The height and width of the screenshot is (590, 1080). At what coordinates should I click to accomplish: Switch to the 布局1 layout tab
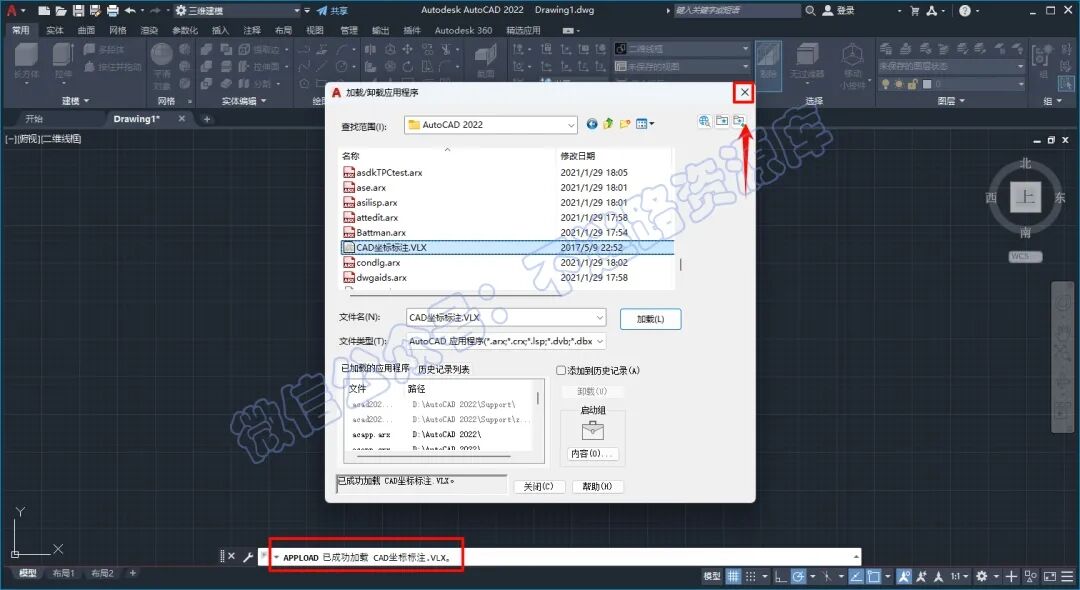coord(63,573)
